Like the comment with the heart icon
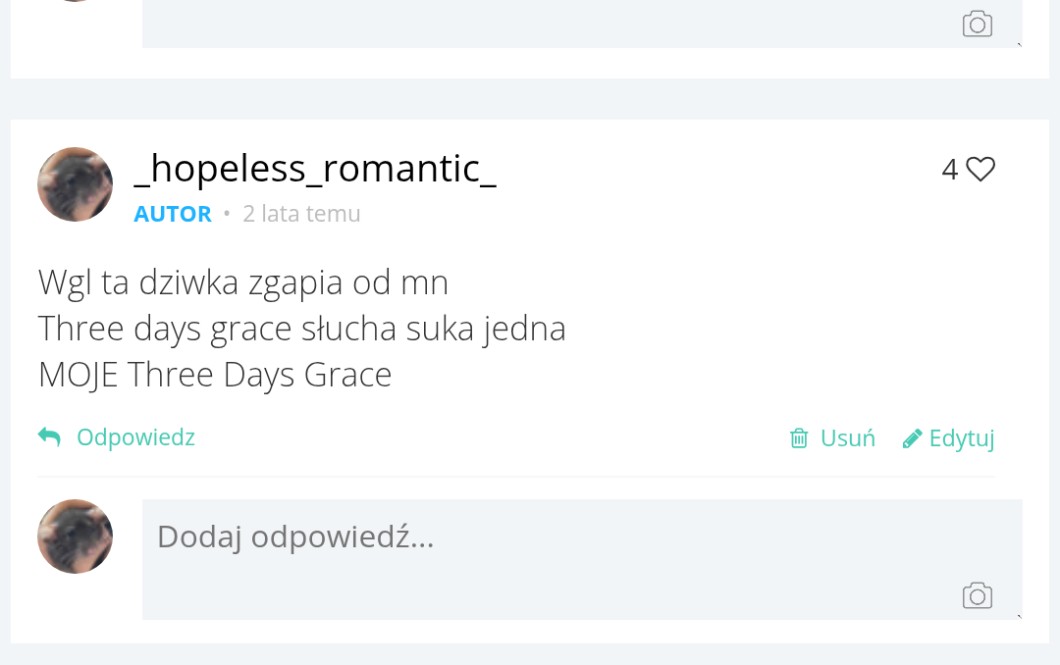Viewport: 1060px width, 665px height. (x=980, y=170)
